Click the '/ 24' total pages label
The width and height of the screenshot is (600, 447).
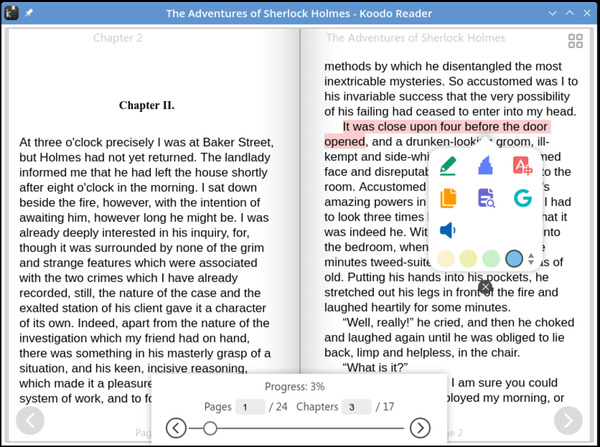[x=278, y=406]
